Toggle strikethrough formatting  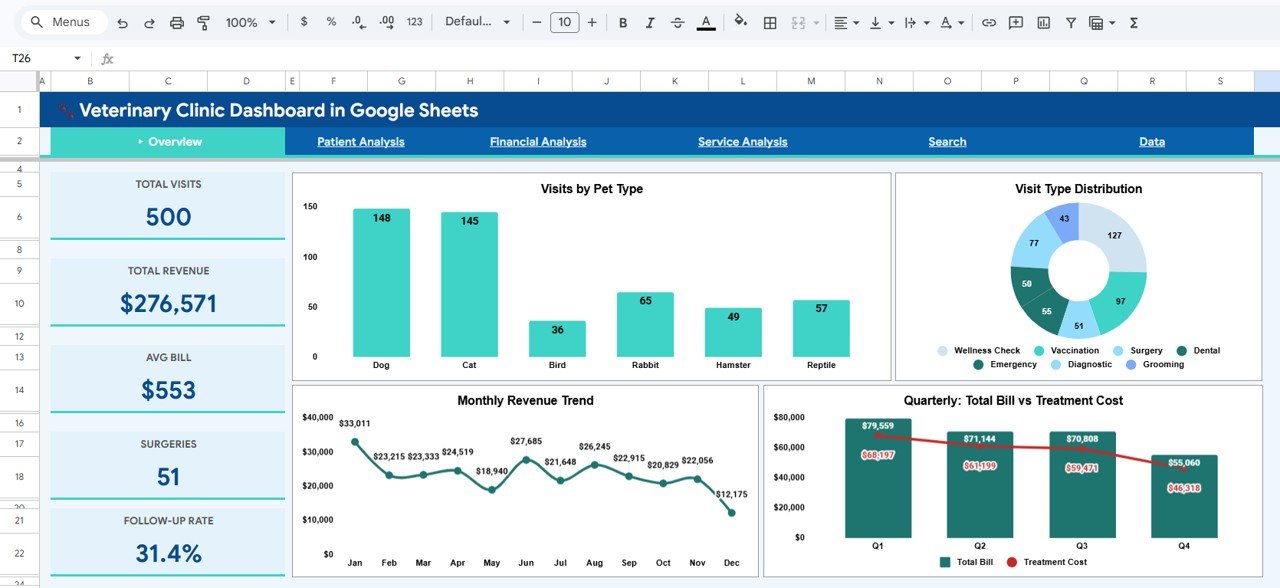coord(677,22)
